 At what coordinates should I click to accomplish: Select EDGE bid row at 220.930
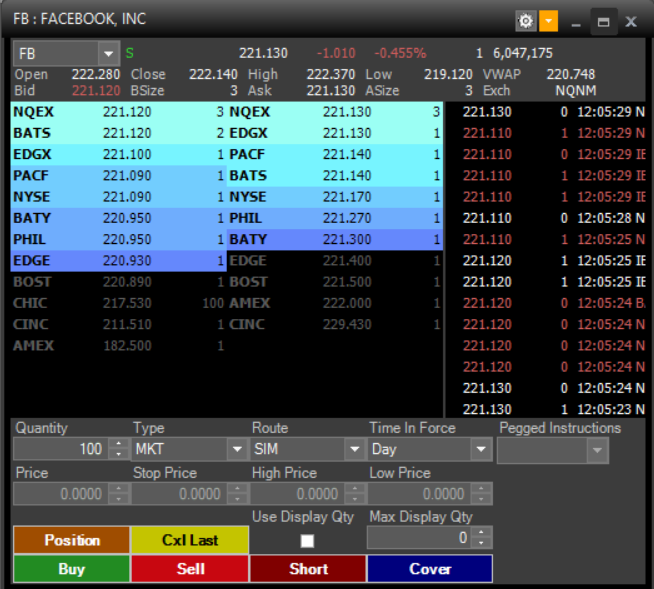coord(118,261)
